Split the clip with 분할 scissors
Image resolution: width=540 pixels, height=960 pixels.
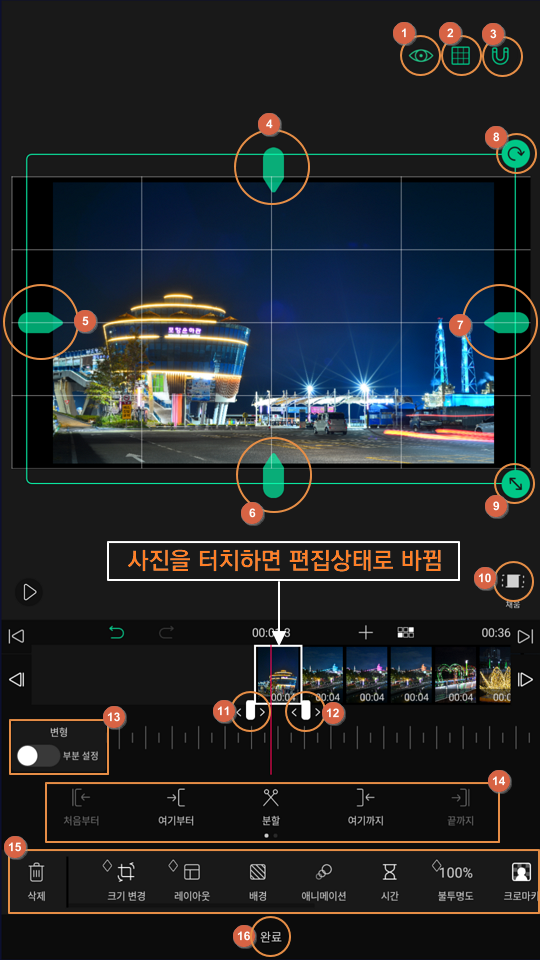pos(271,808)
